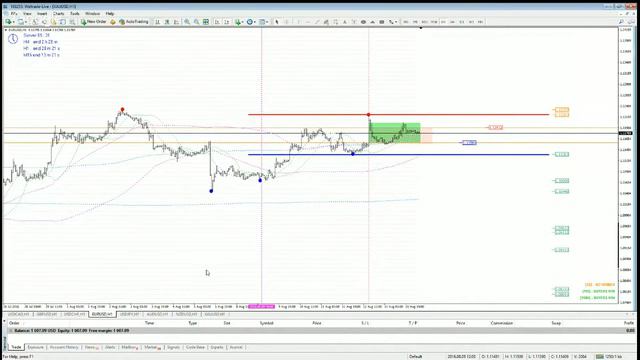Expand the Profiles dropdown arrow
640x360 pixels.
click(x=26, y=22)
